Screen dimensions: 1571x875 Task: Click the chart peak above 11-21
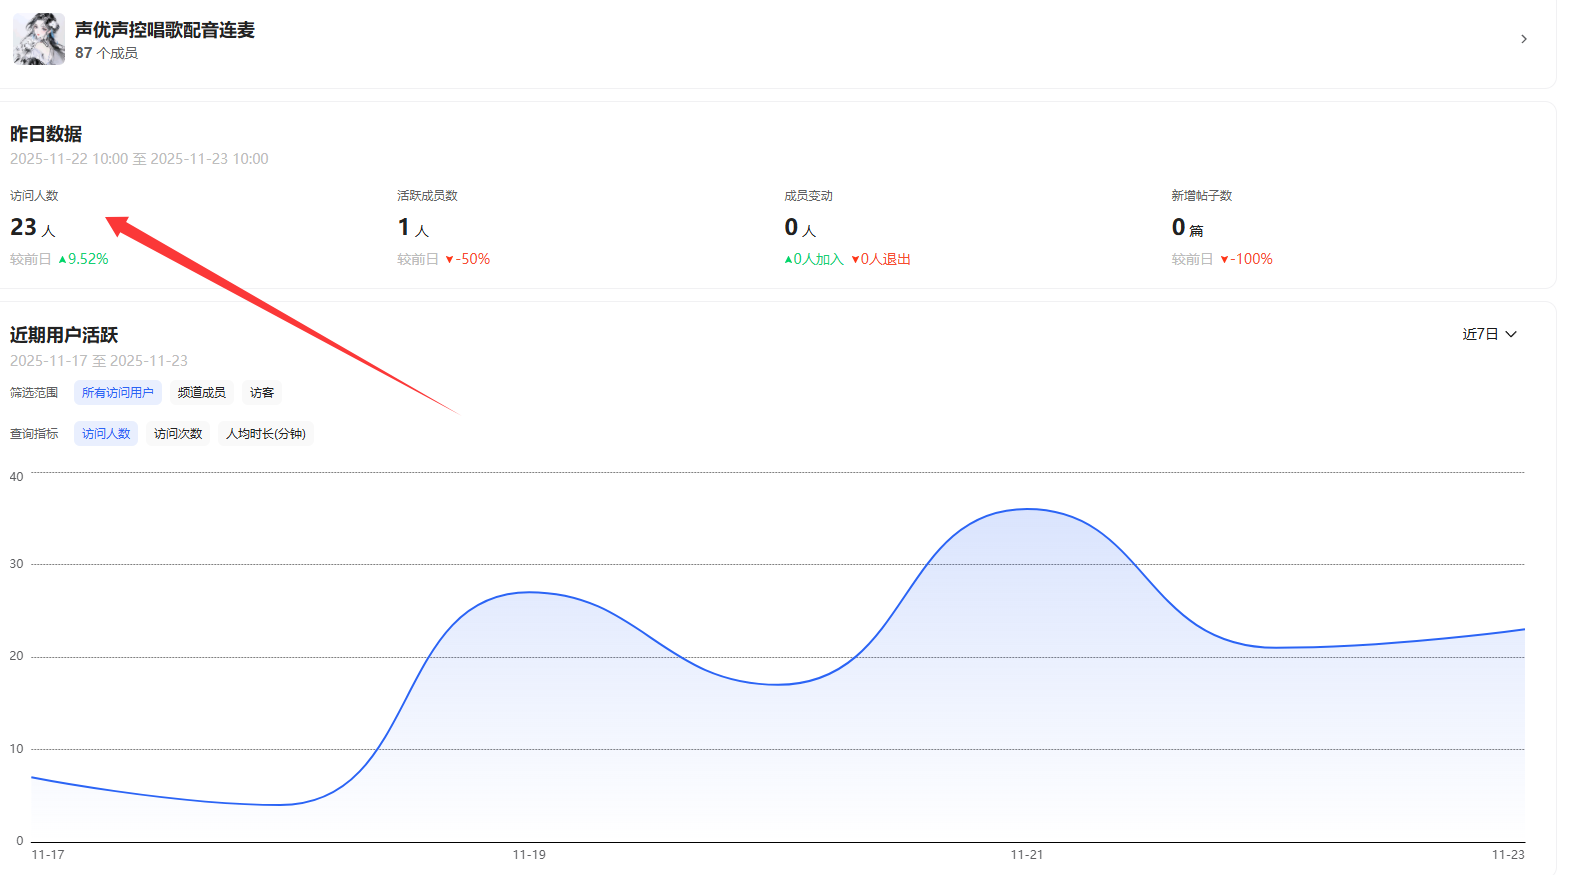(x=1028, y=510)
